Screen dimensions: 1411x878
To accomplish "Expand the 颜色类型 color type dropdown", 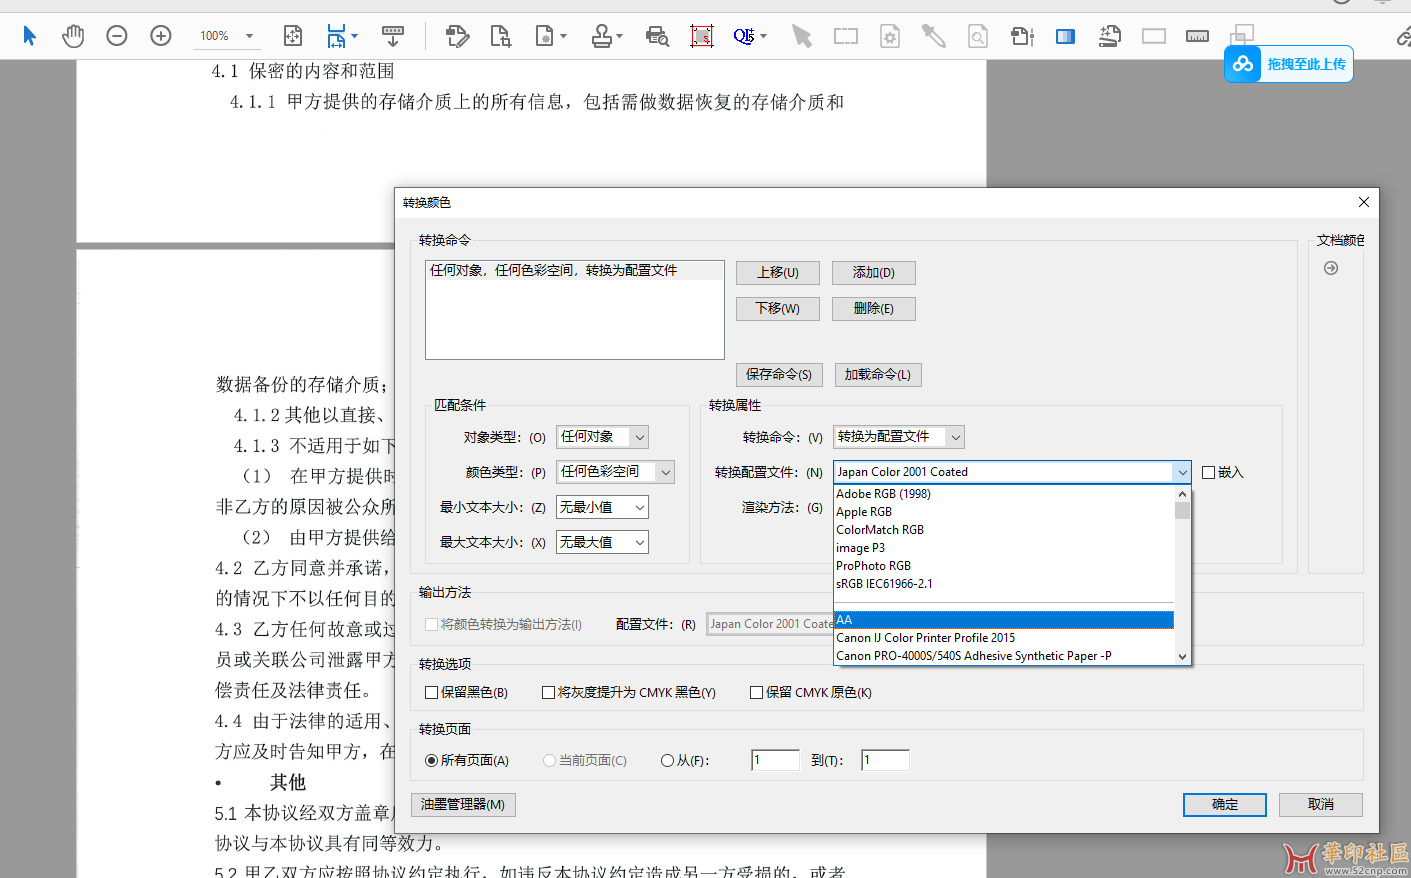I will (x=614, y=472).
